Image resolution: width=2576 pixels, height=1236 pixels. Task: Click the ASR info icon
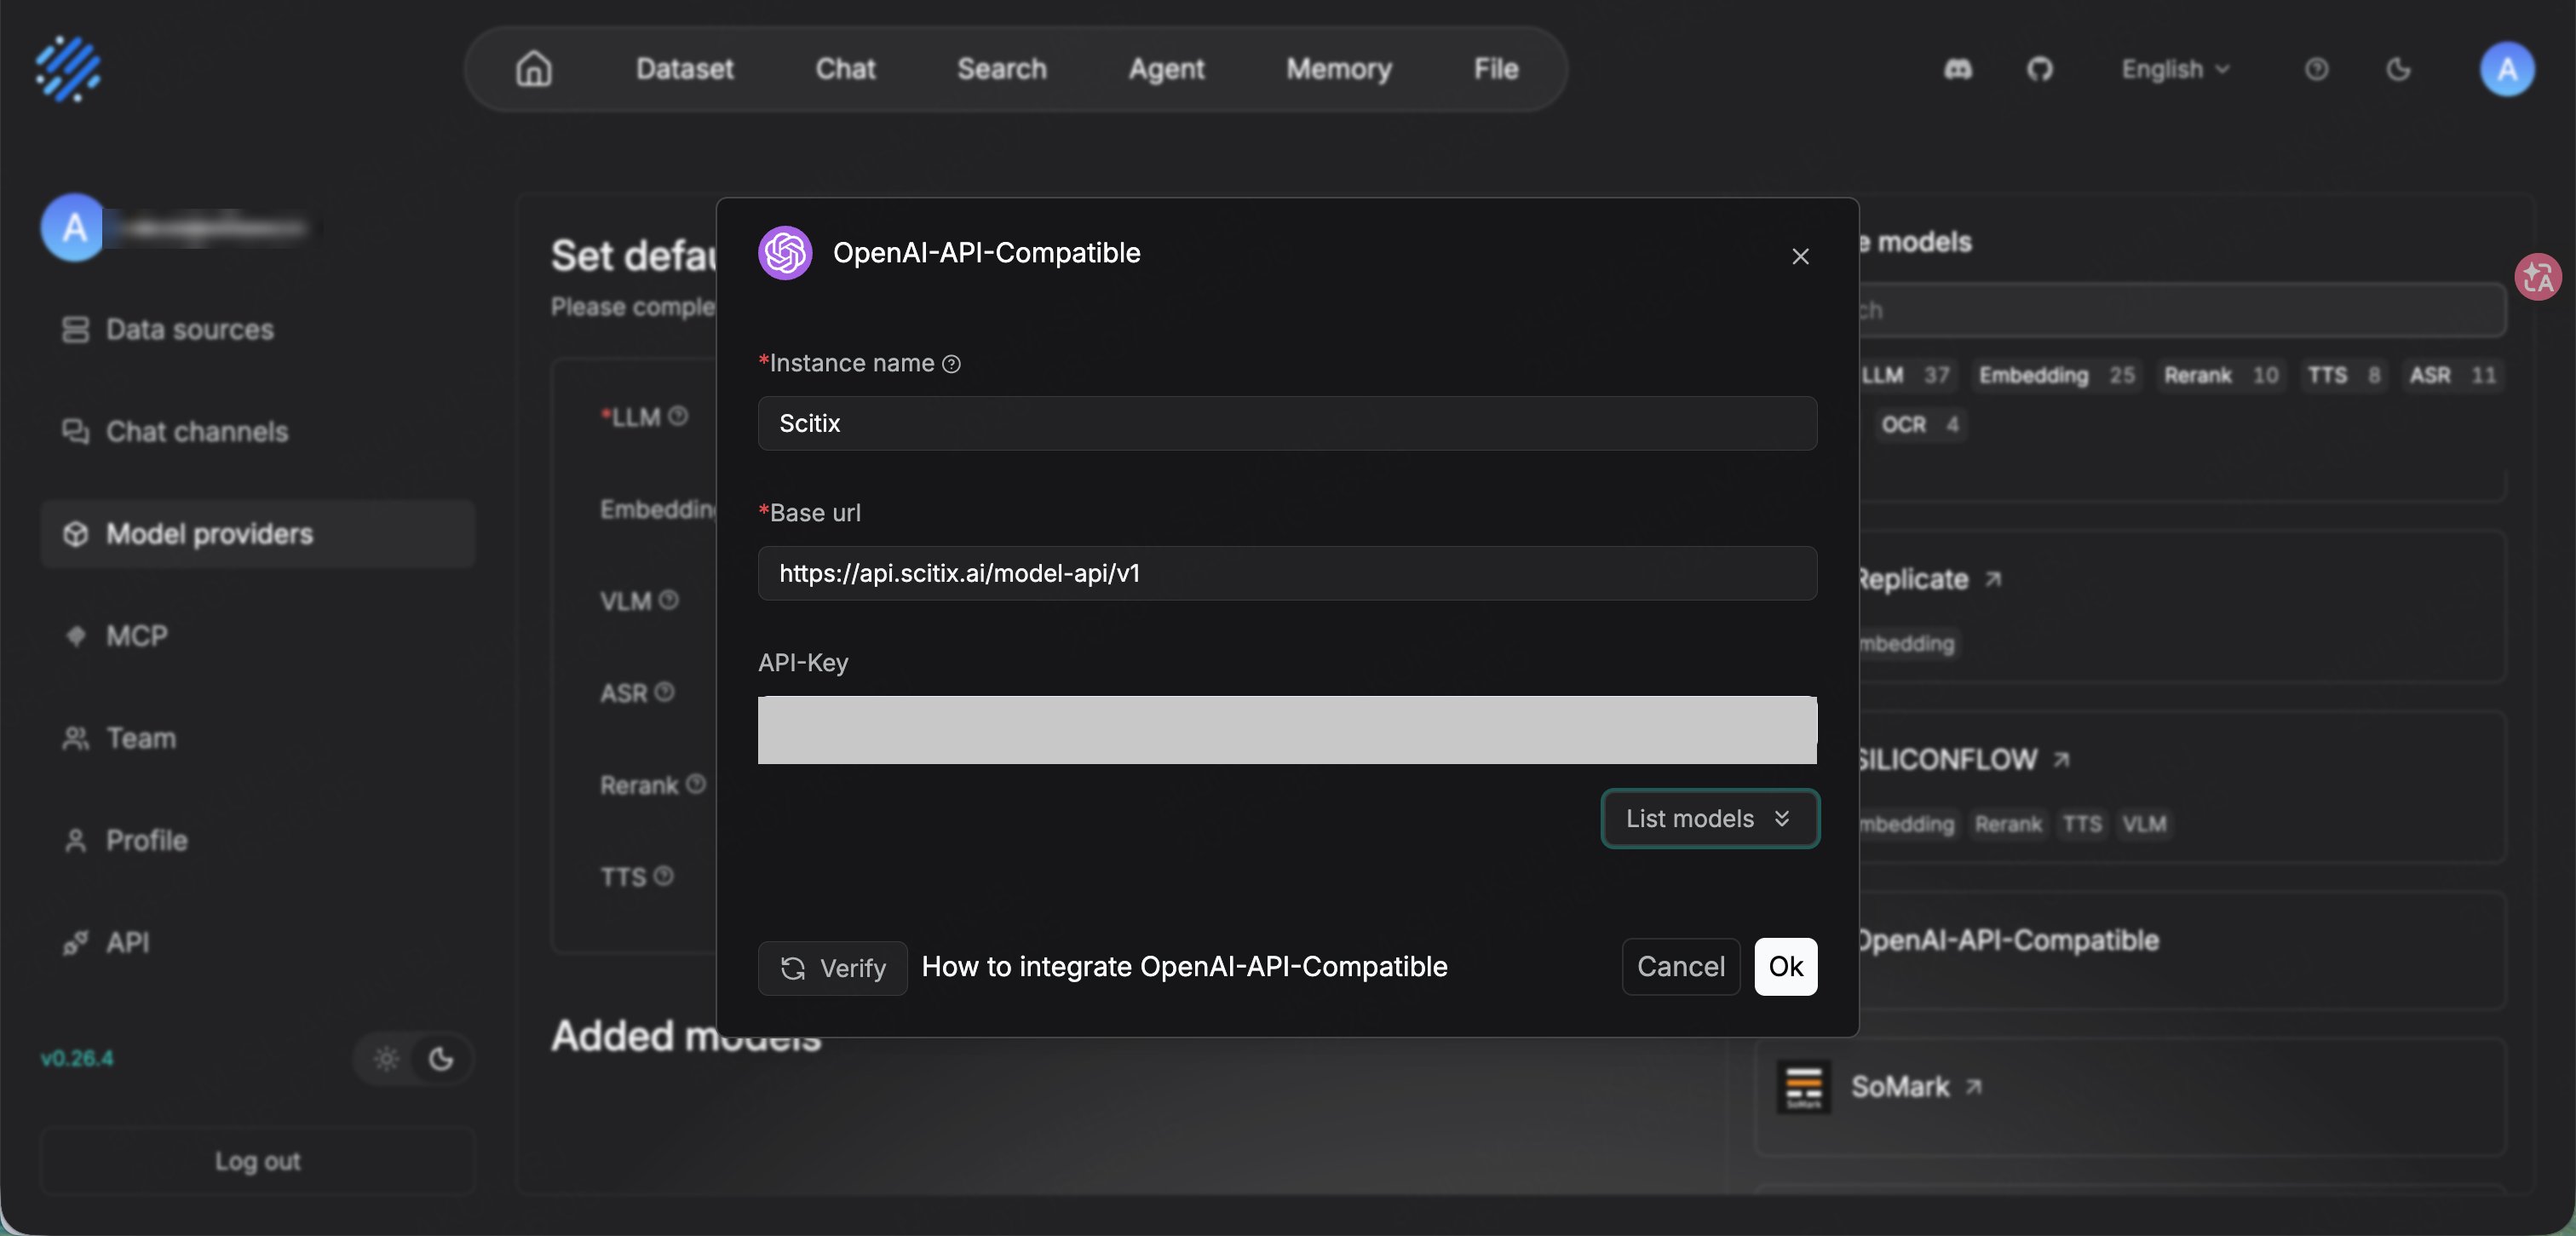(x=664, y=692)
